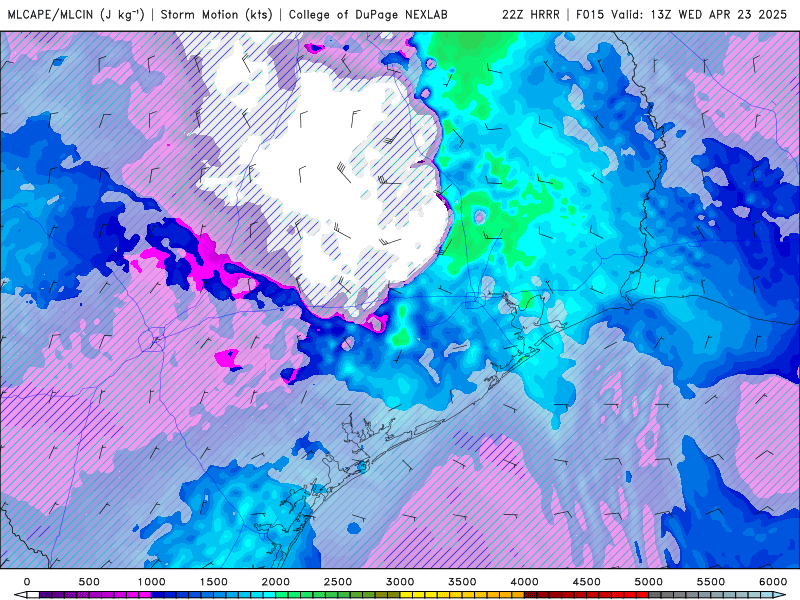Click the 2500 label on the color scale
The height and width of the screenshot is (600, 800).
(x=338, y=582)
